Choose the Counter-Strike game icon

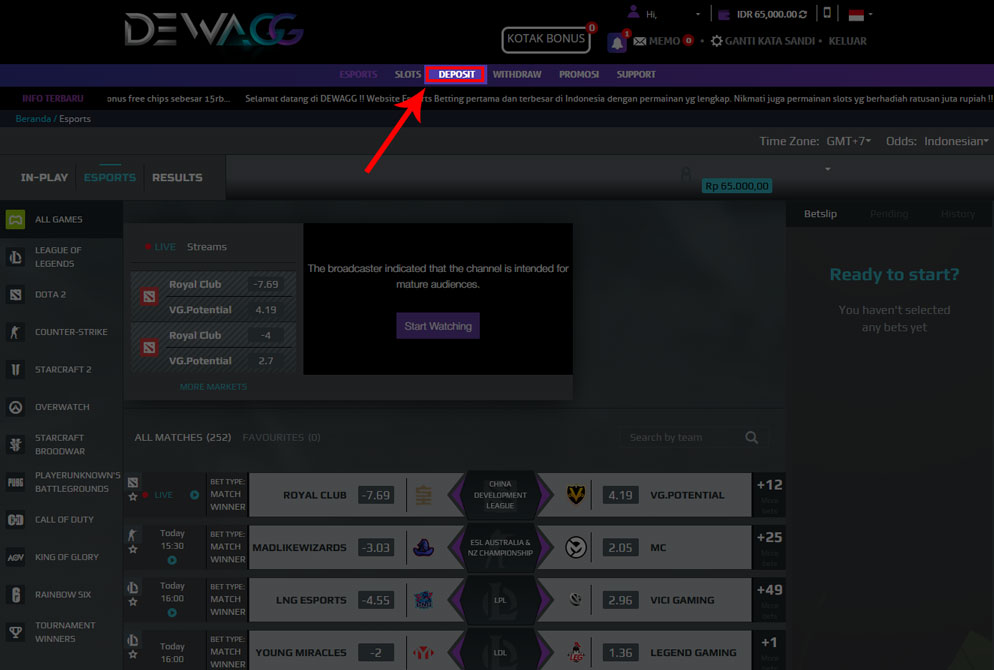(15, 332)
